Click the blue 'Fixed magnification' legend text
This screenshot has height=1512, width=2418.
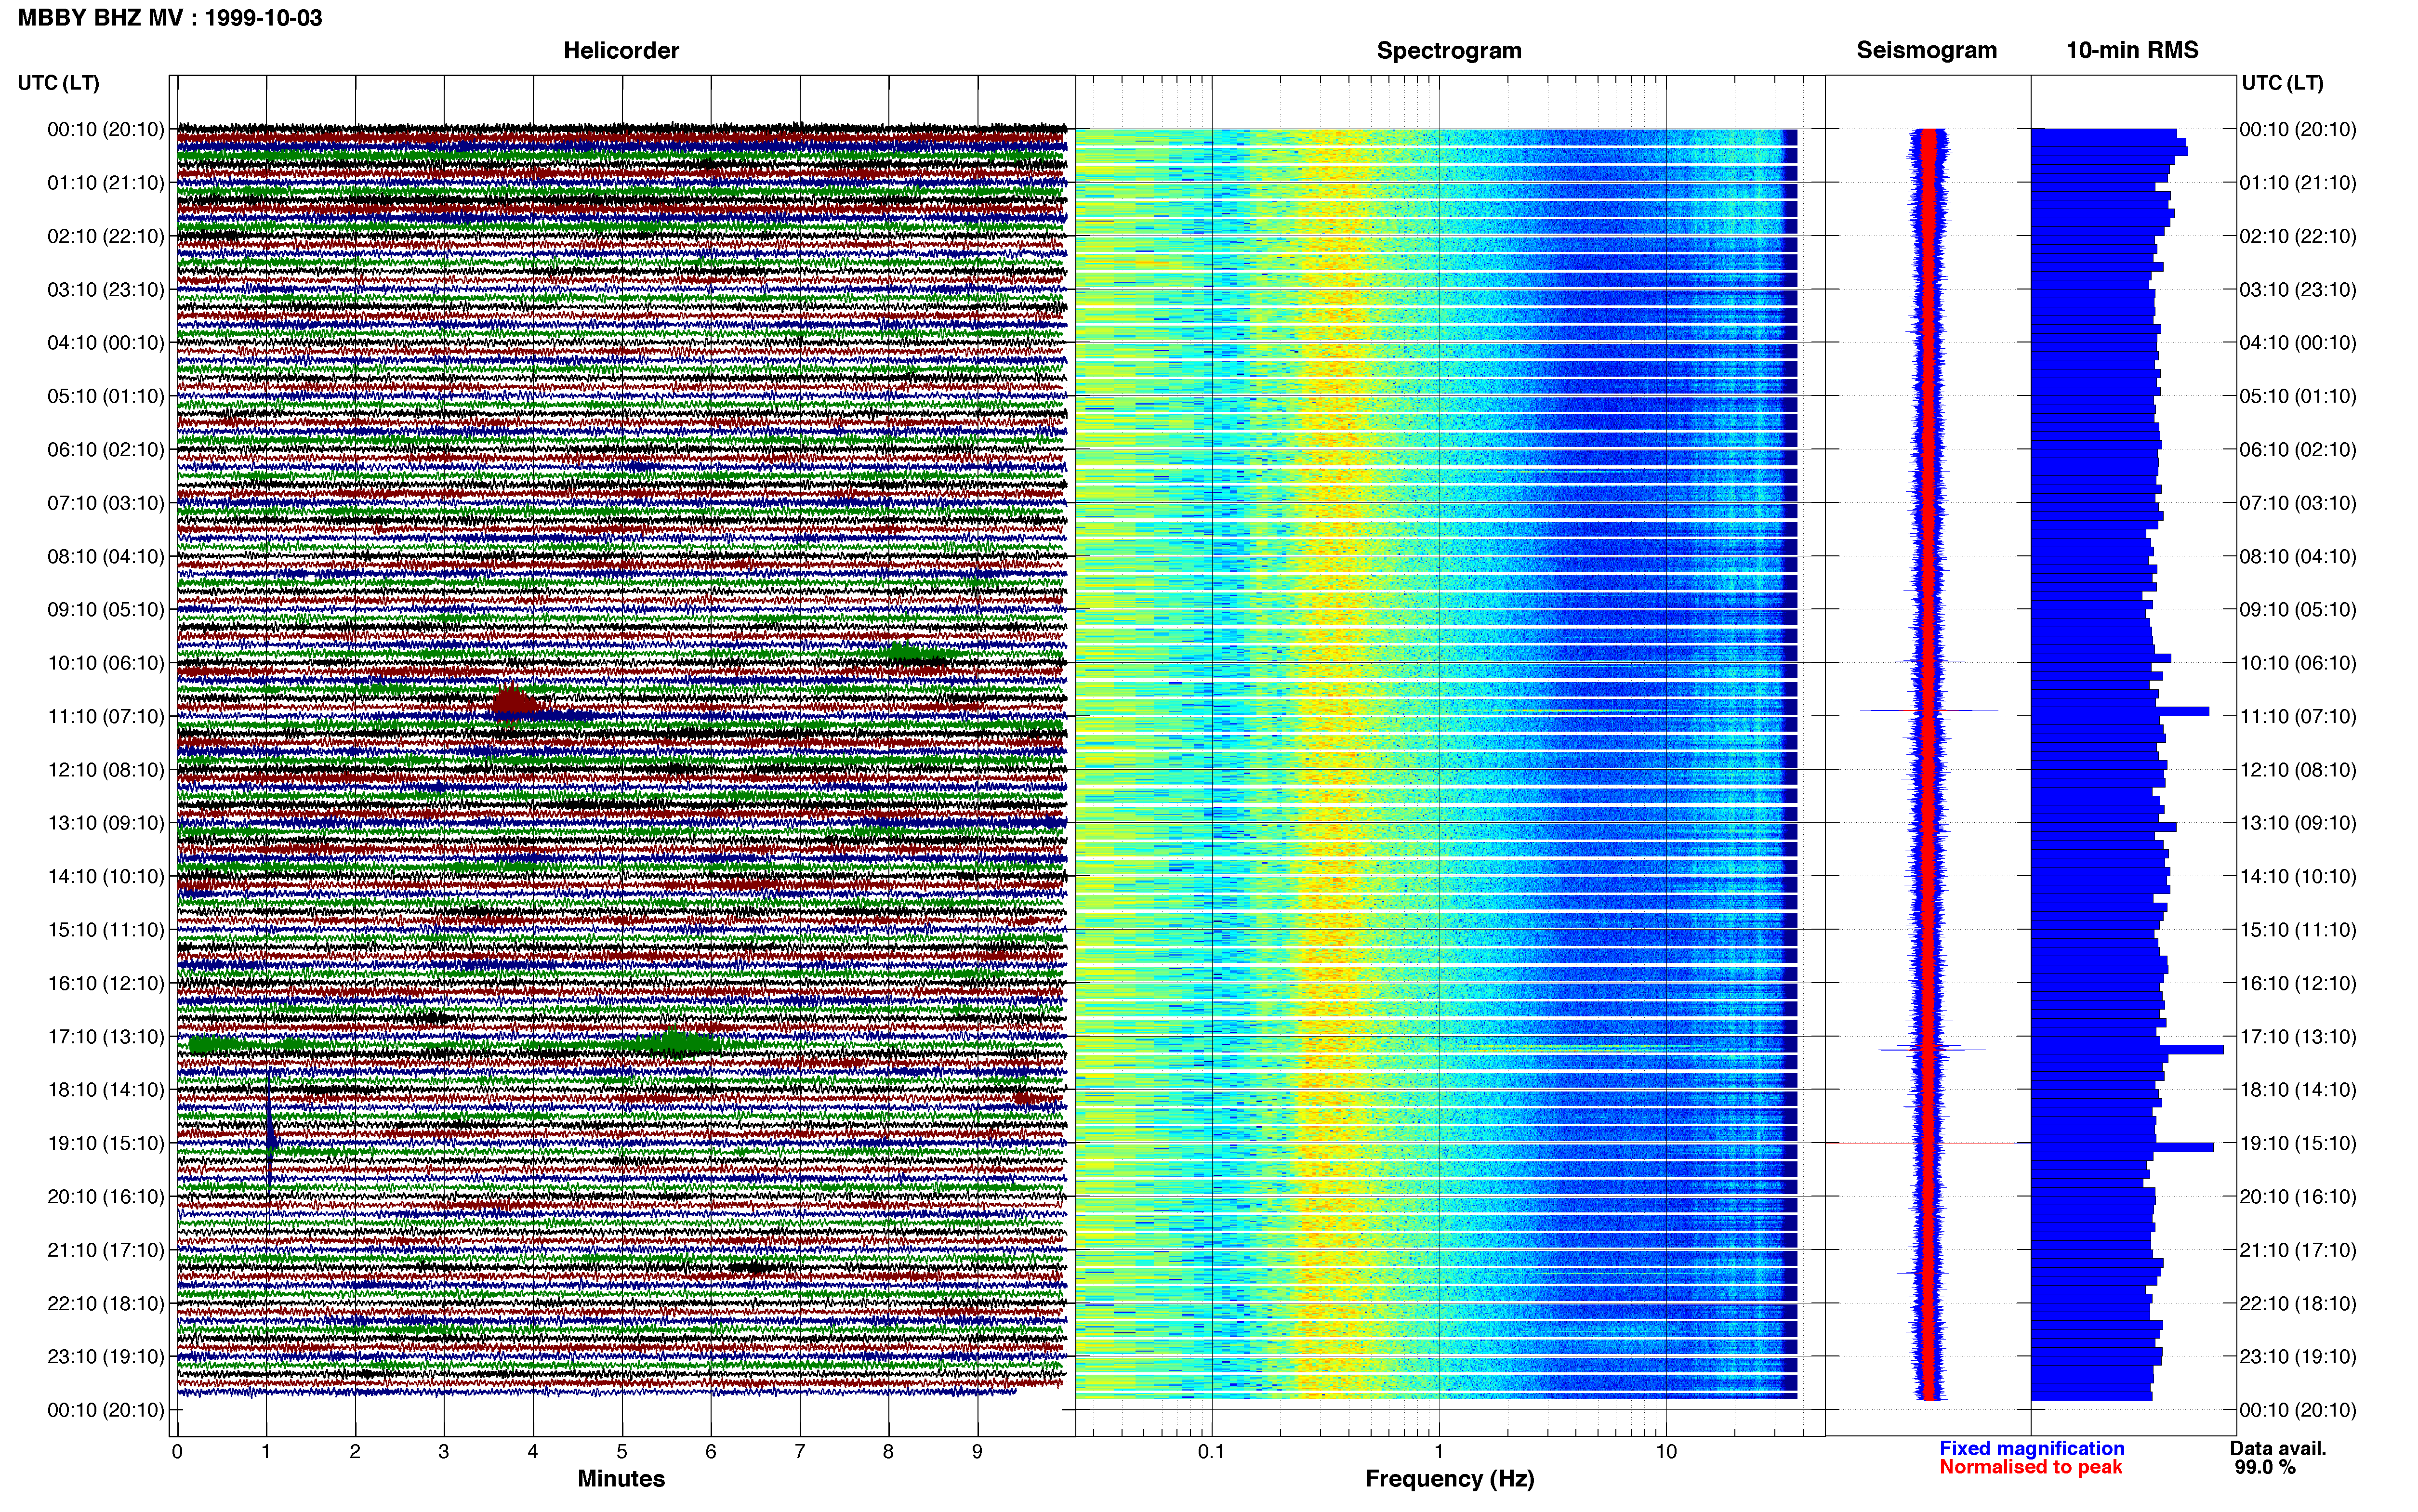2031,1449
